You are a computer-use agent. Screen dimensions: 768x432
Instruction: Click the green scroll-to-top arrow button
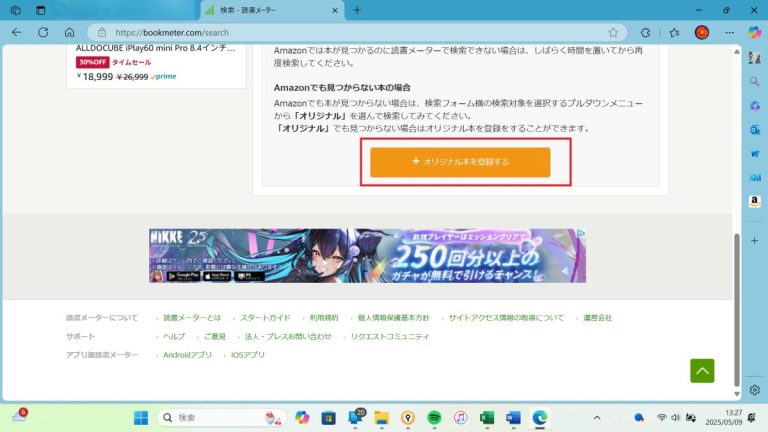coord(702,370)
